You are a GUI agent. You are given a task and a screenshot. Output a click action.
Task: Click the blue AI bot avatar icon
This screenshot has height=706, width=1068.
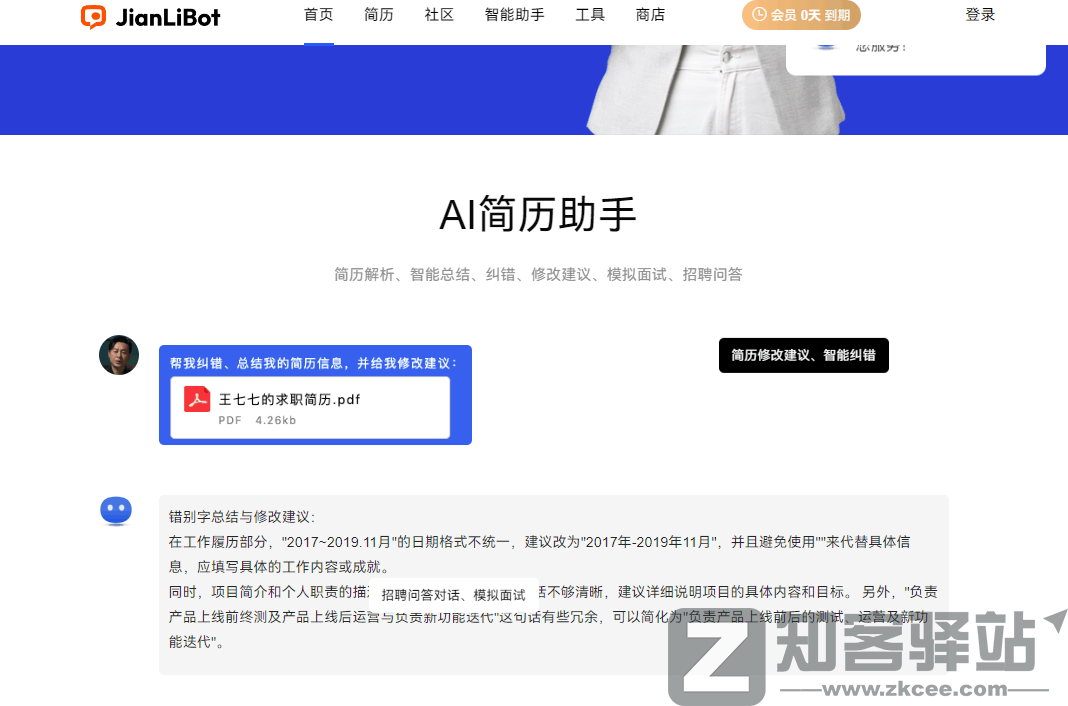click(116, 510)
